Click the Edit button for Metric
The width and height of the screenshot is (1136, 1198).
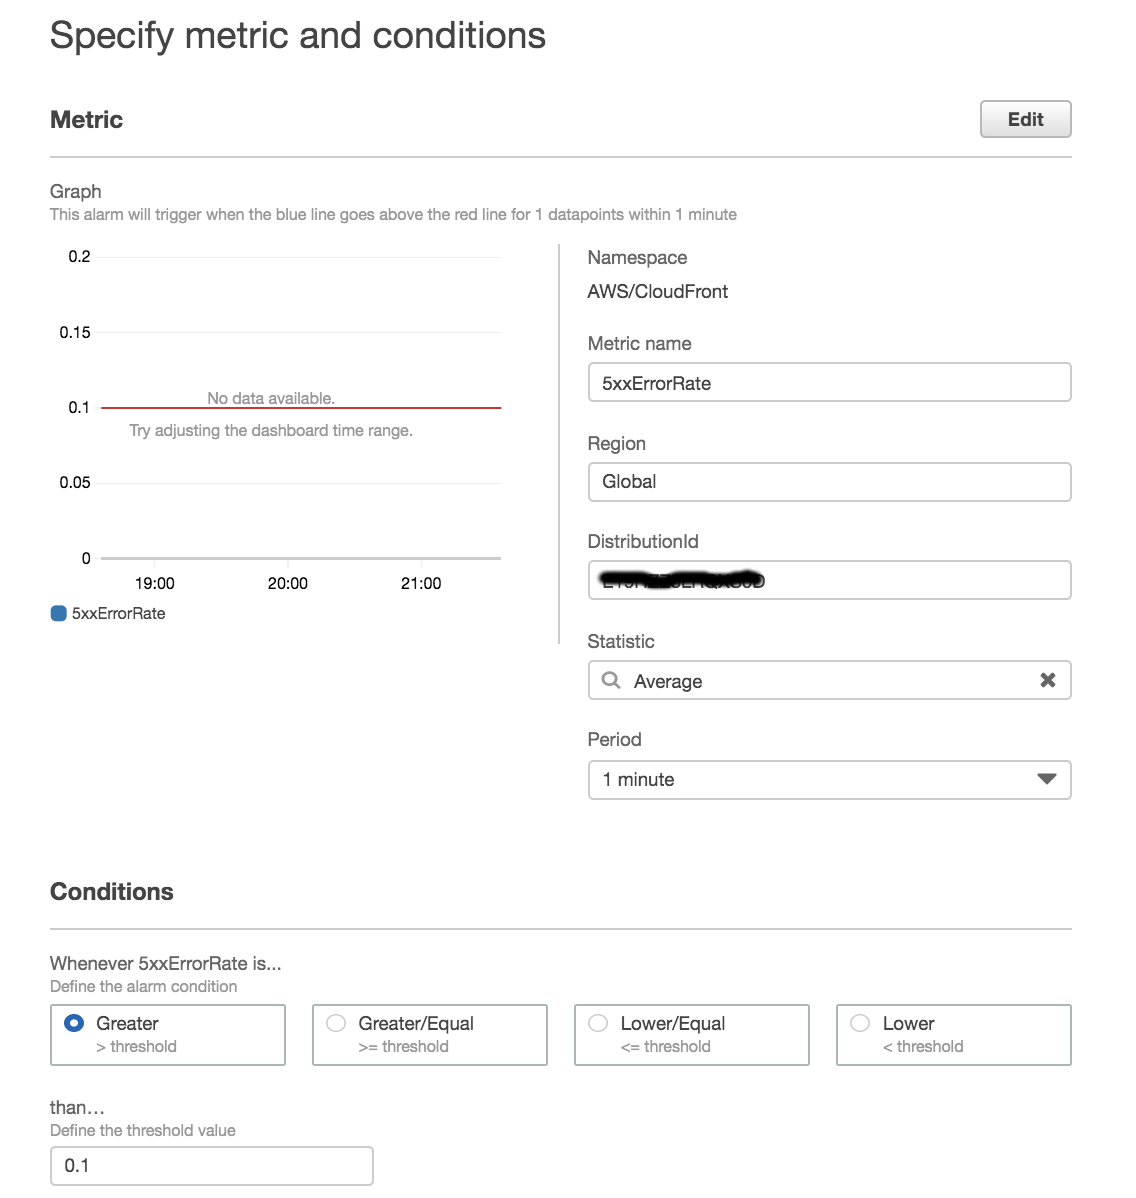pyautogui.click(x=1025, y=119)
